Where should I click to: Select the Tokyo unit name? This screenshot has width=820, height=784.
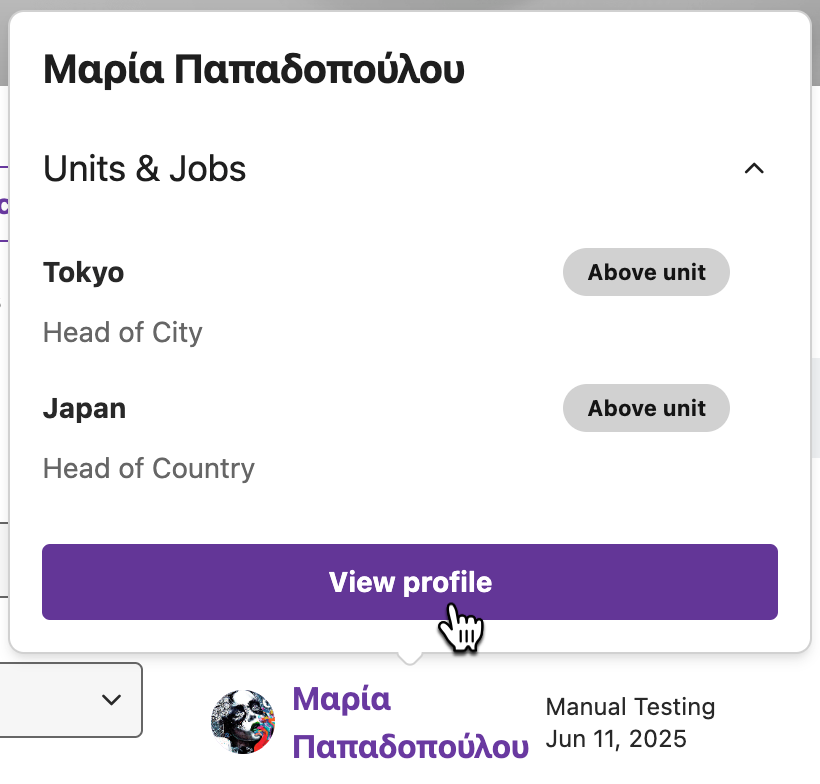(84, 273)
